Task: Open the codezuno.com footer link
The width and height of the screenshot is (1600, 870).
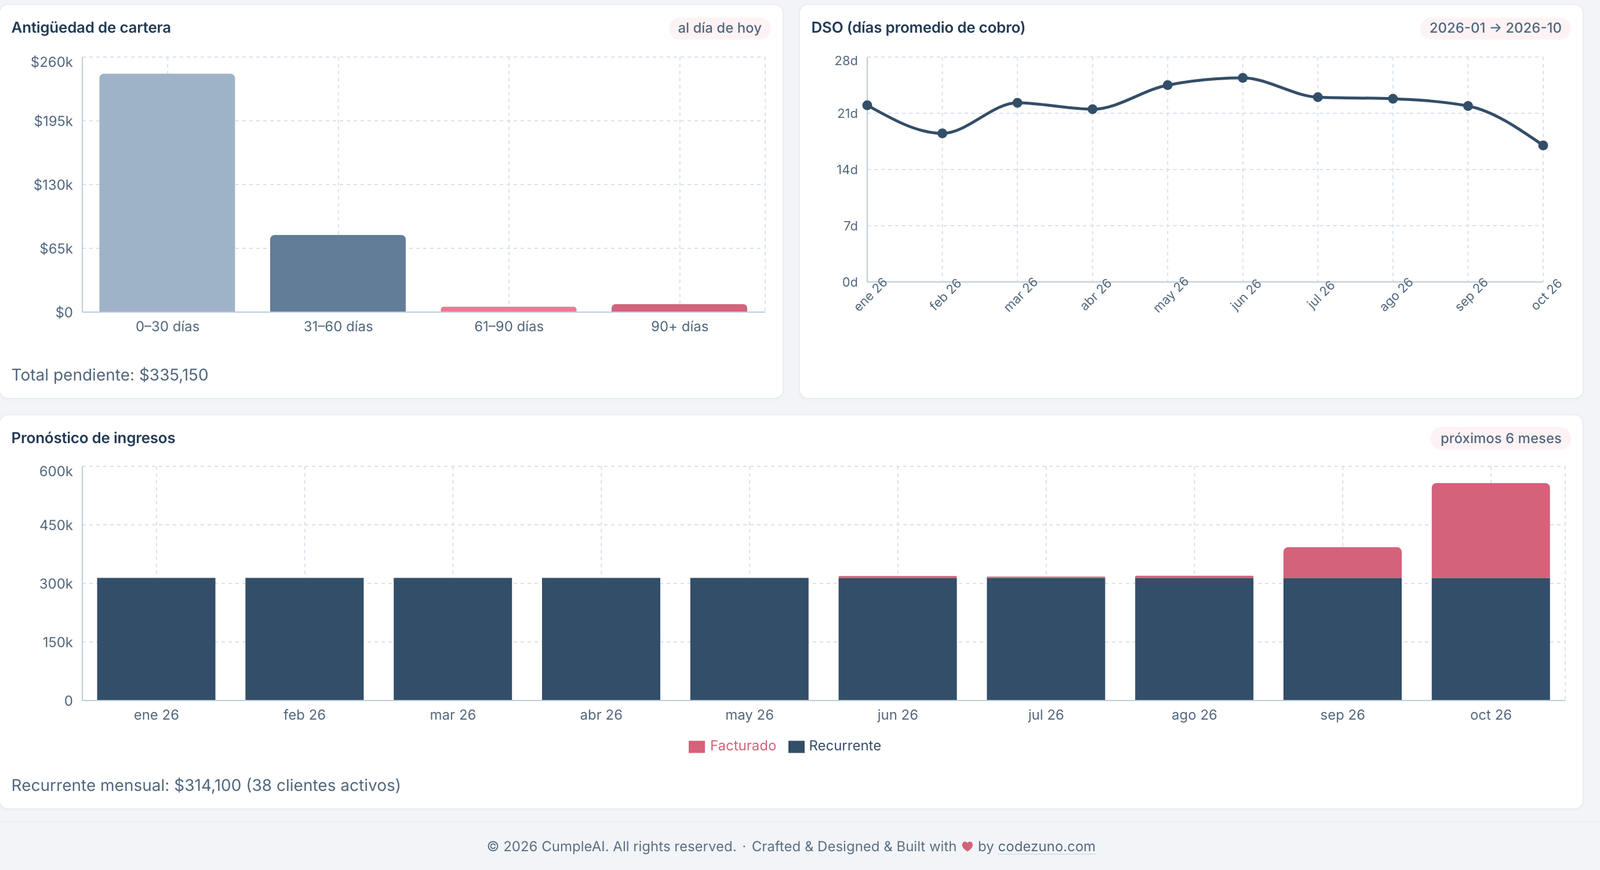Action: pos(1046,846)
